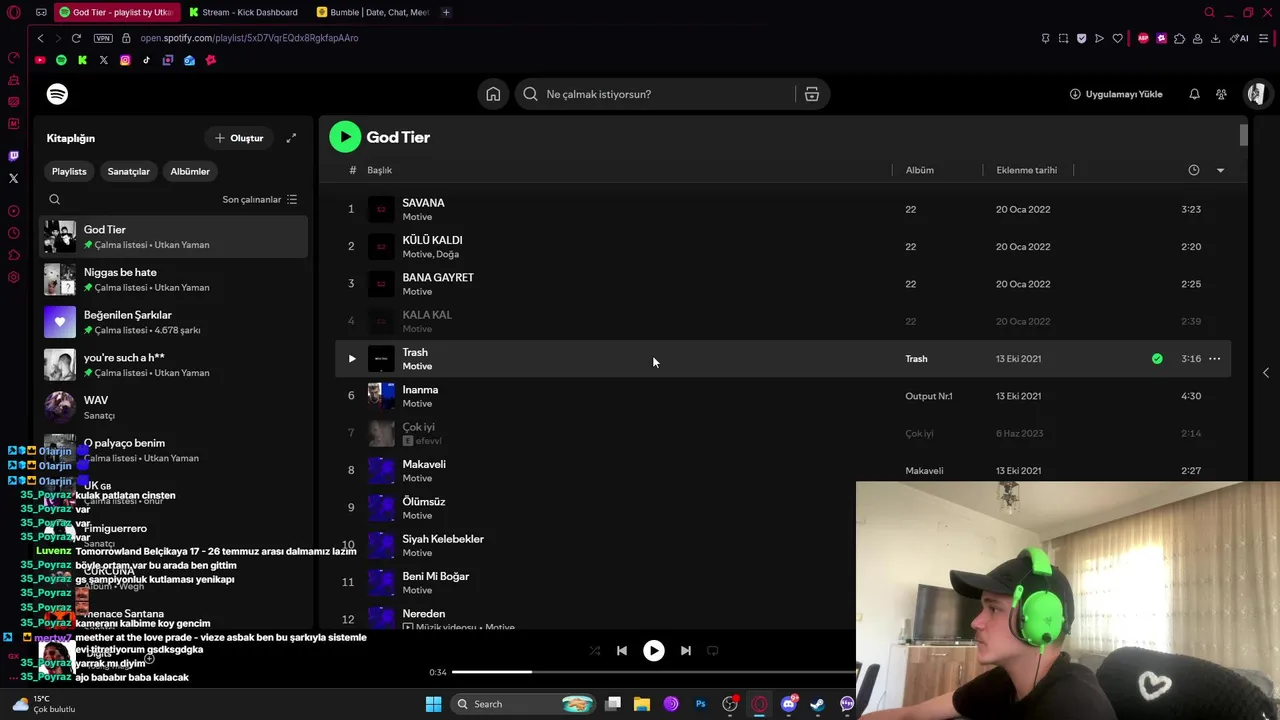Click the snapshot tool icon in the browser toolbar
This screenshot has height=720, width=1280.
(1063, 38)
